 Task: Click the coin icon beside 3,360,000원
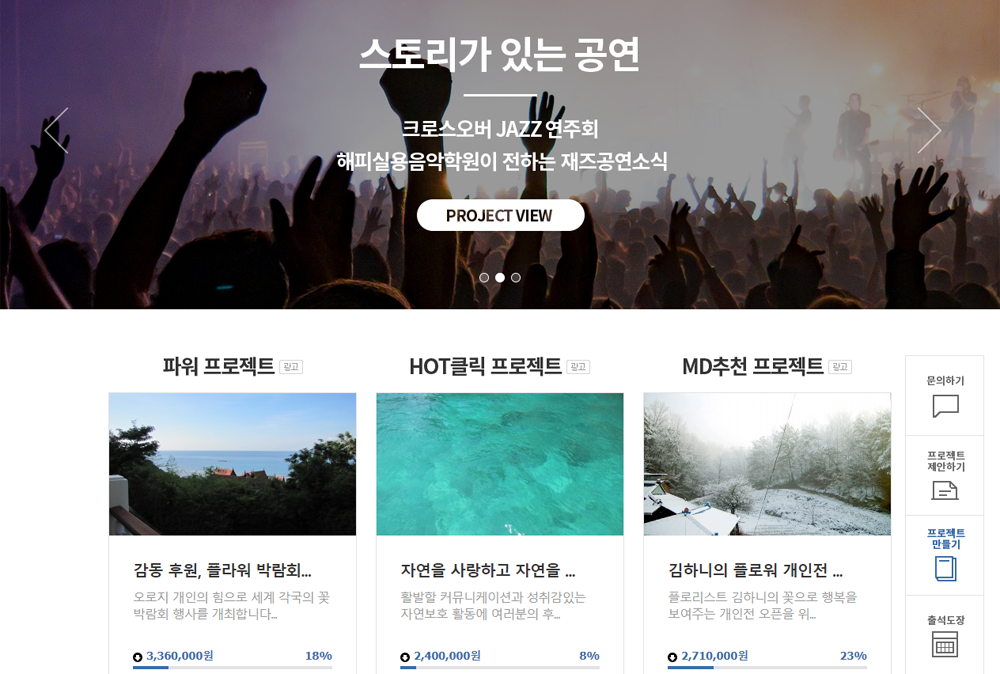click(138, 657)
